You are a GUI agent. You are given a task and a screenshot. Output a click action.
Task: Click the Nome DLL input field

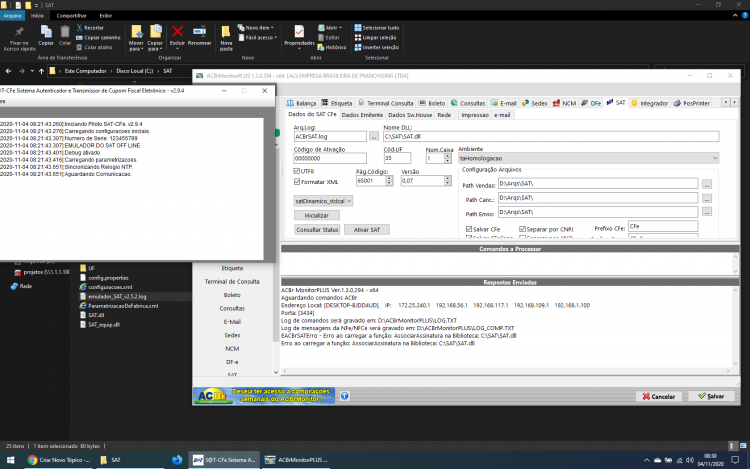pos(551,137)
